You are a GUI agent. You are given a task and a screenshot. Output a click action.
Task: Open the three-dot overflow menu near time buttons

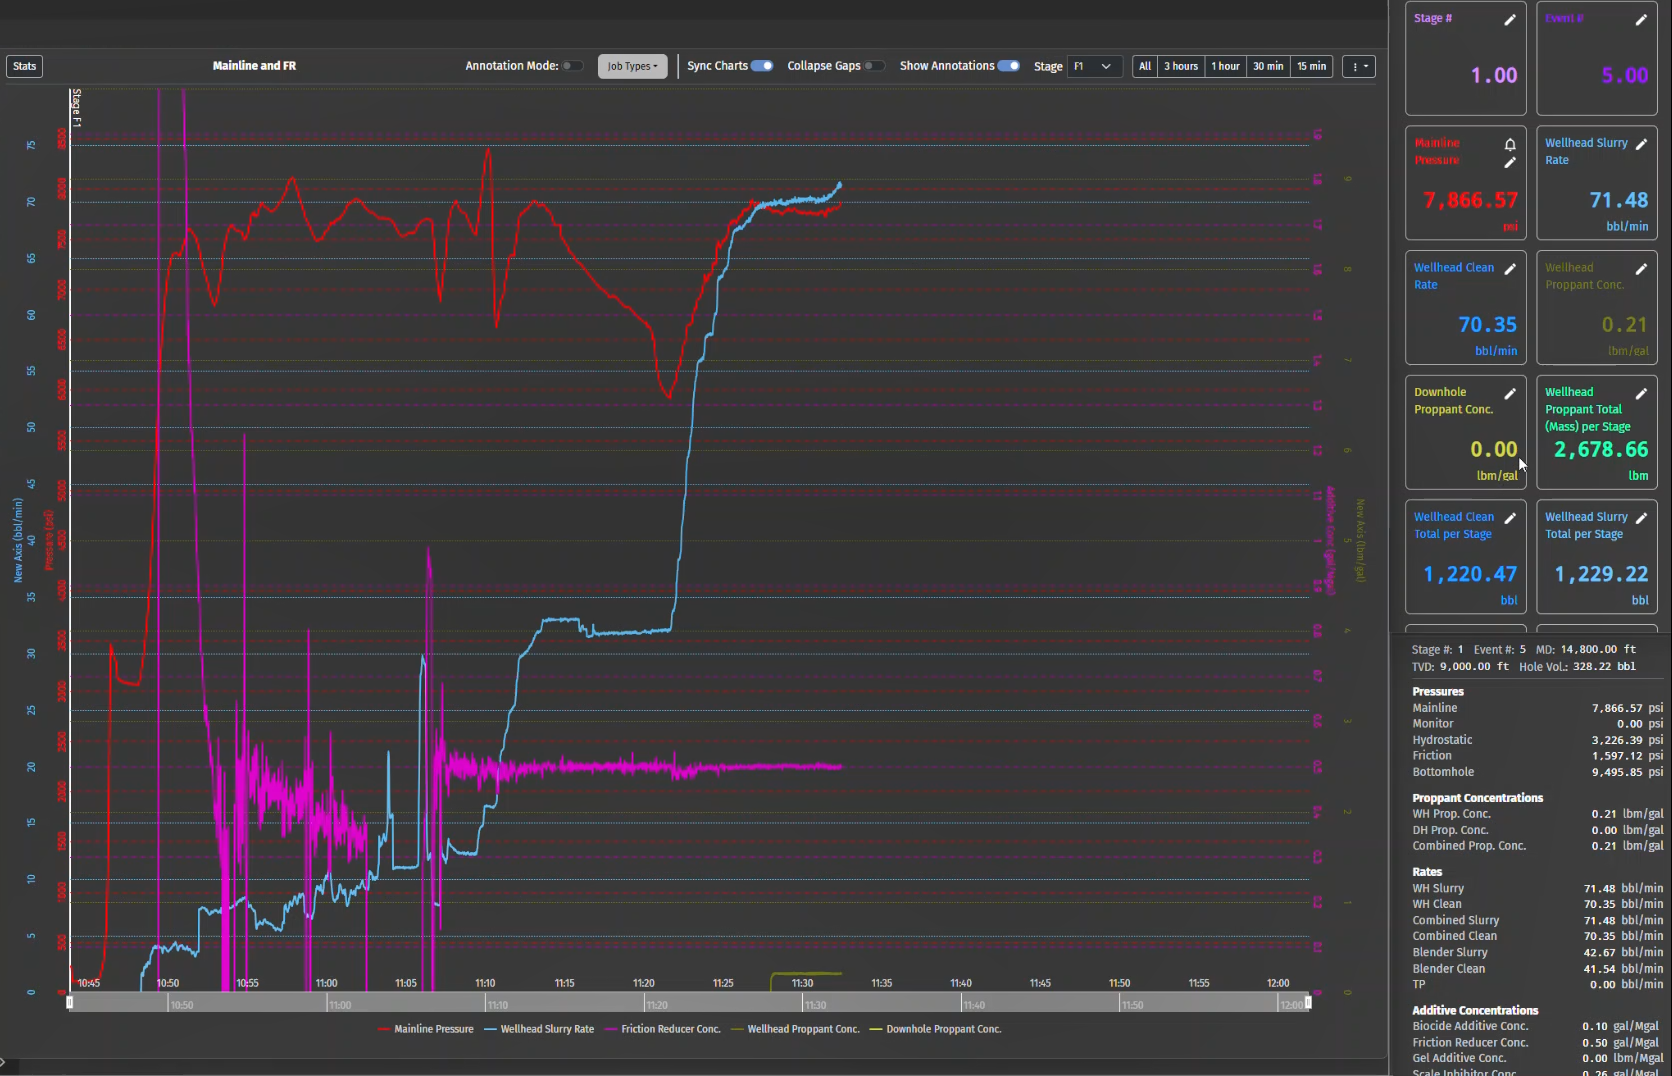point(1358,66)
